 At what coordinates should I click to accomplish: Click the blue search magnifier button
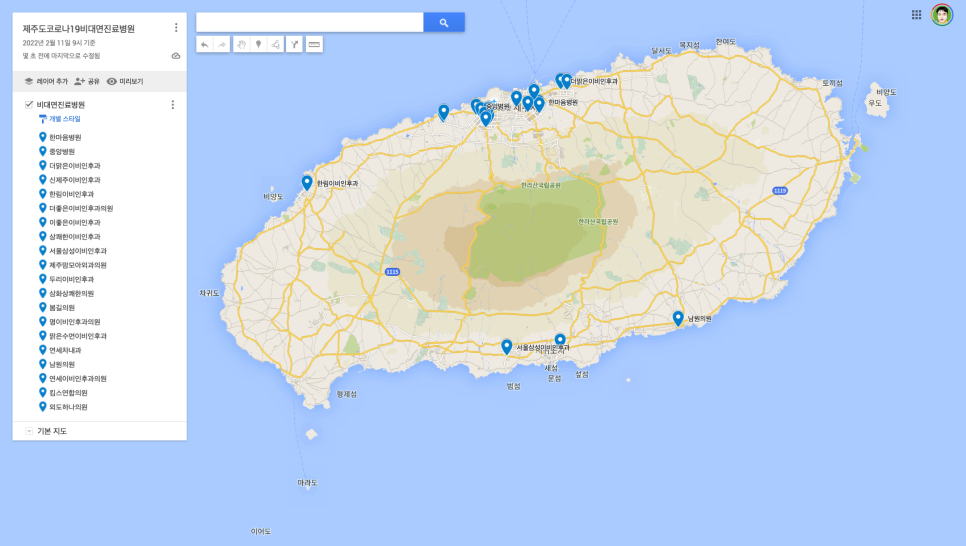444,22
